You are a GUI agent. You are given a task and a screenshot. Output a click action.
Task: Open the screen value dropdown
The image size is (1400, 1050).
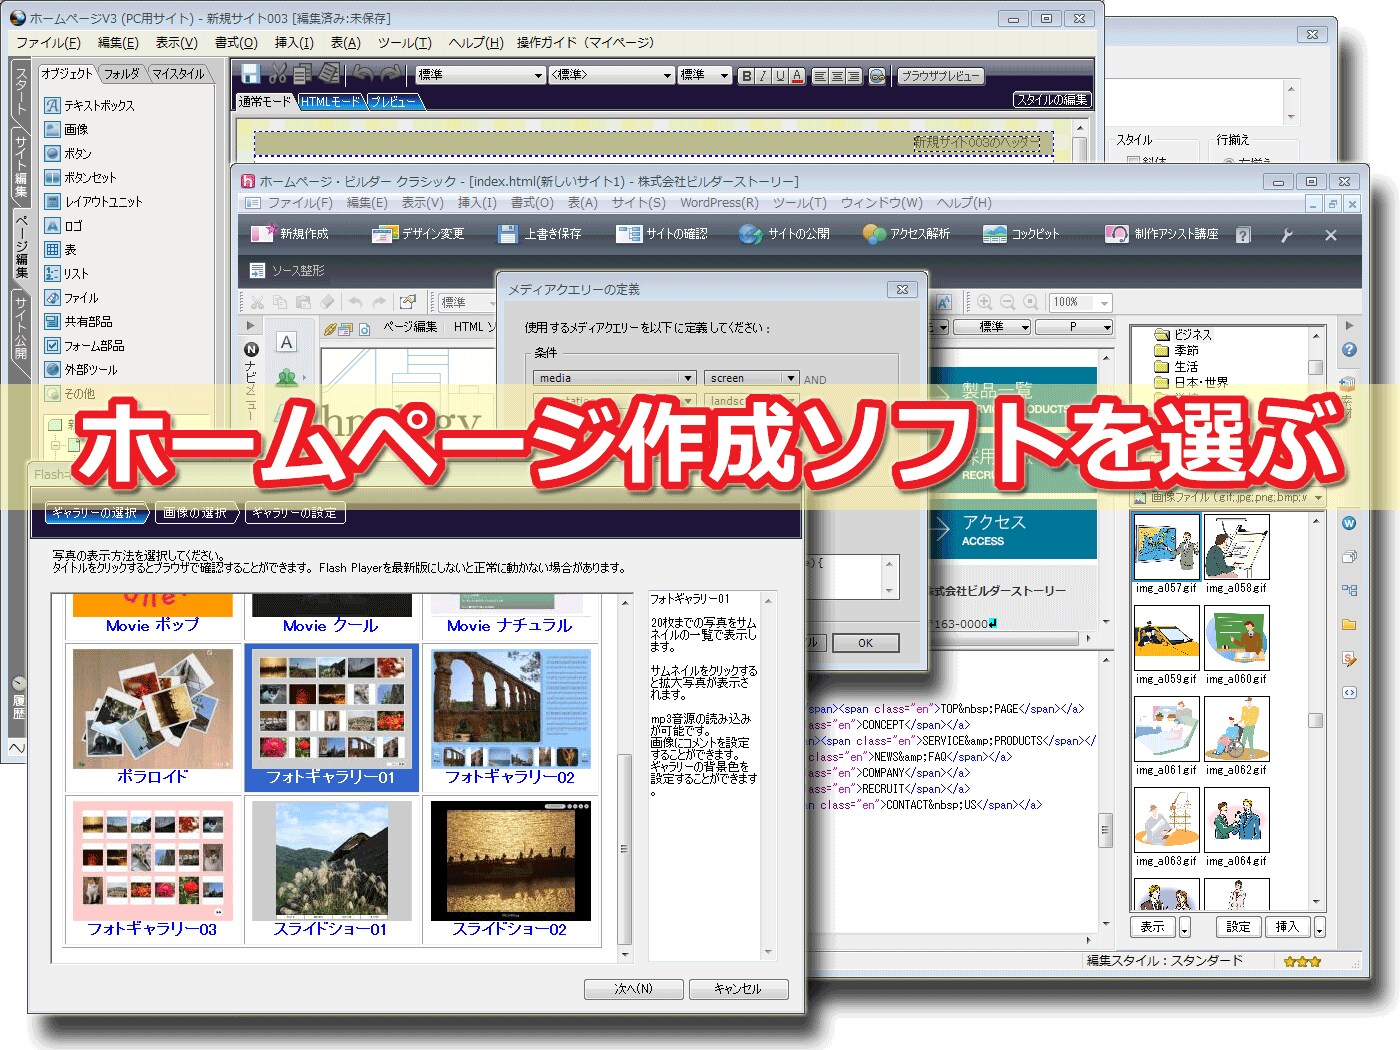click(793, 378)
